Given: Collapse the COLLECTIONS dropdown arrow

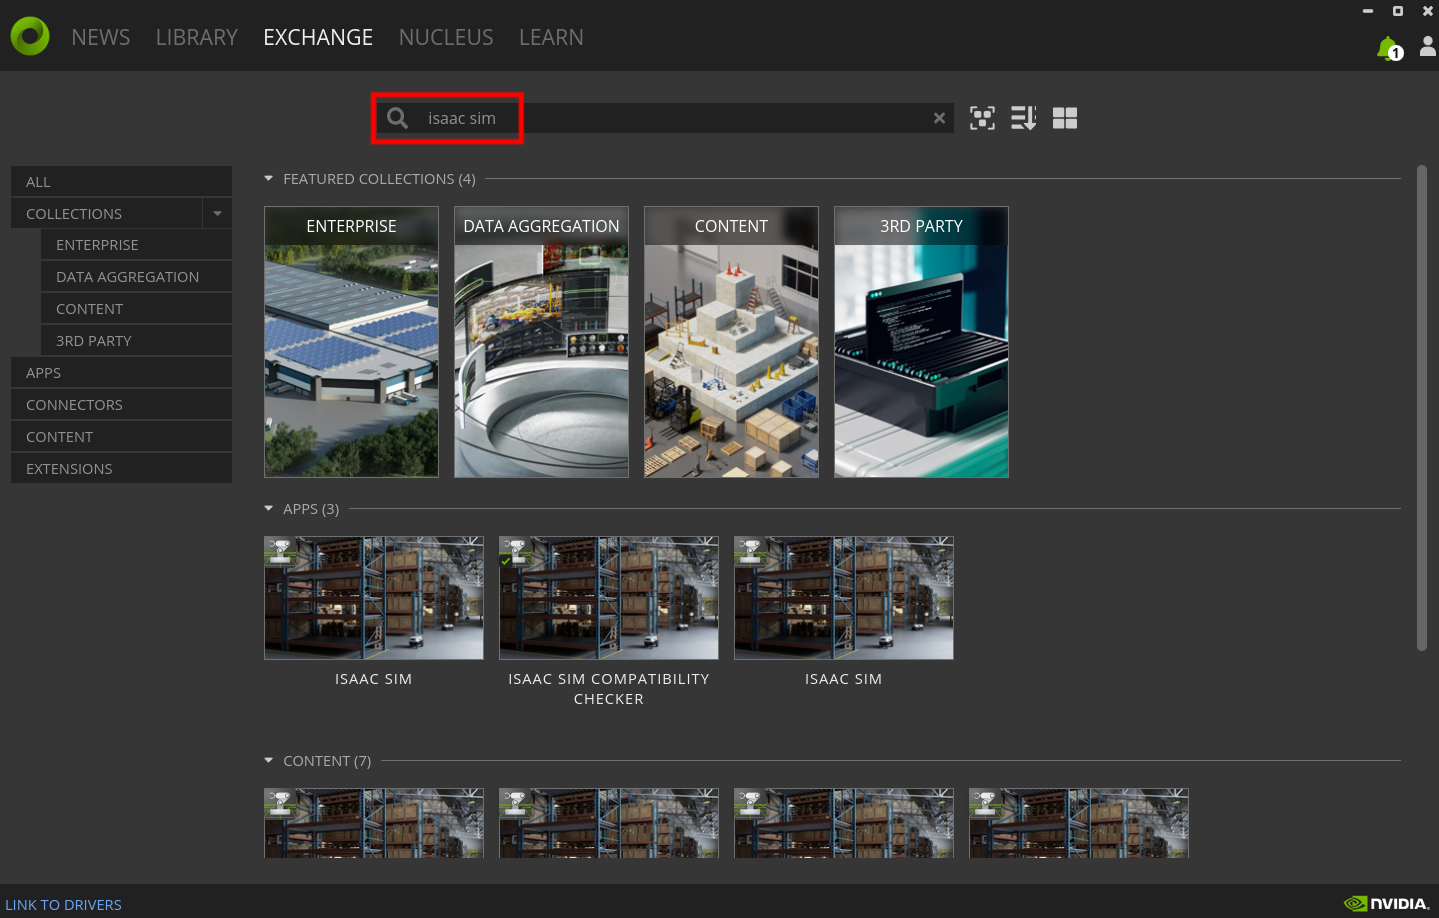Looking at the screenshot, I should [x=217, y=213].
